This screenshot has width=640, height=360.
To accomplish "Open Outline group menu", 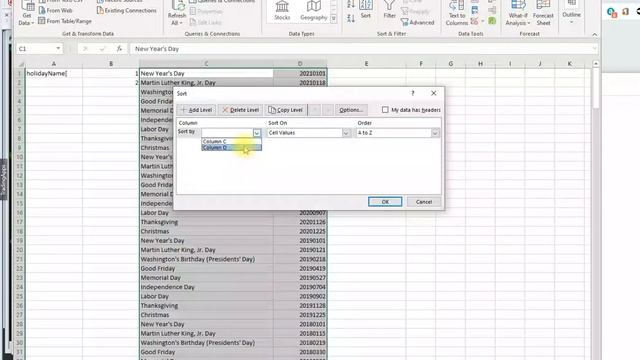I will point(571,12).
